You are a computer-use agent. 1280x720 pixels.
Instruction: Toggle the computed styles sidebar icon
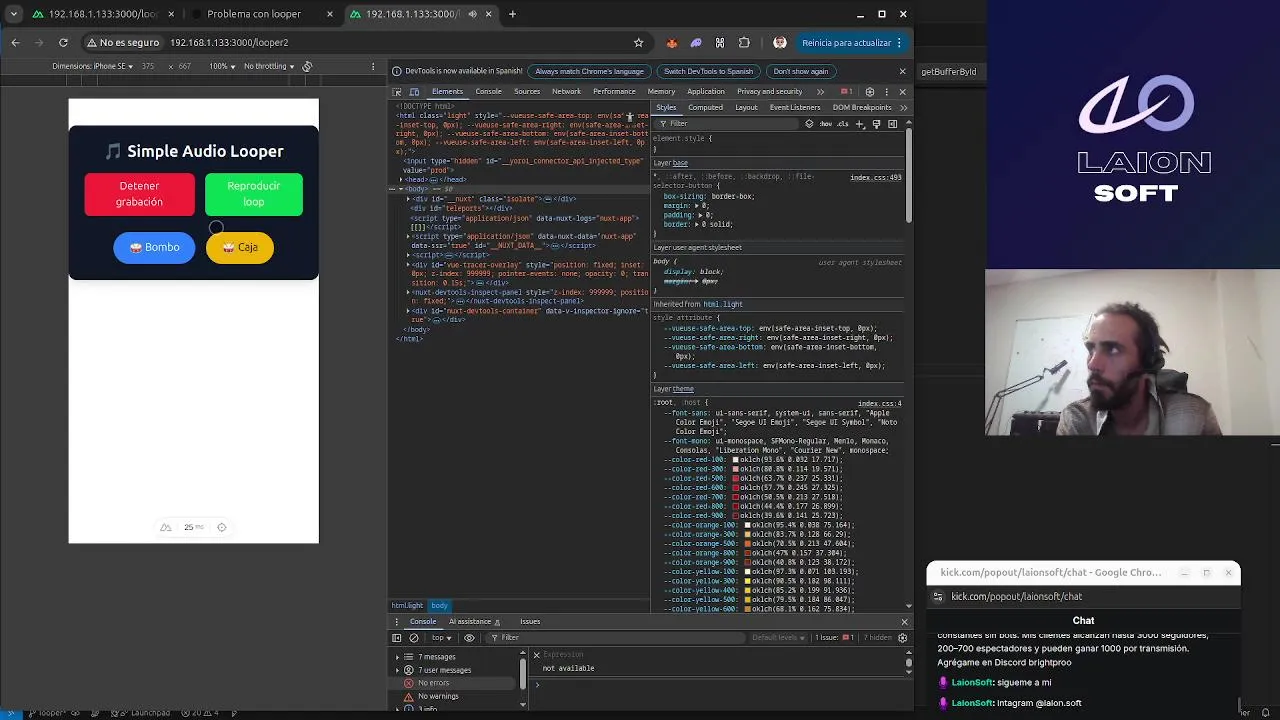tap(892, 124)
